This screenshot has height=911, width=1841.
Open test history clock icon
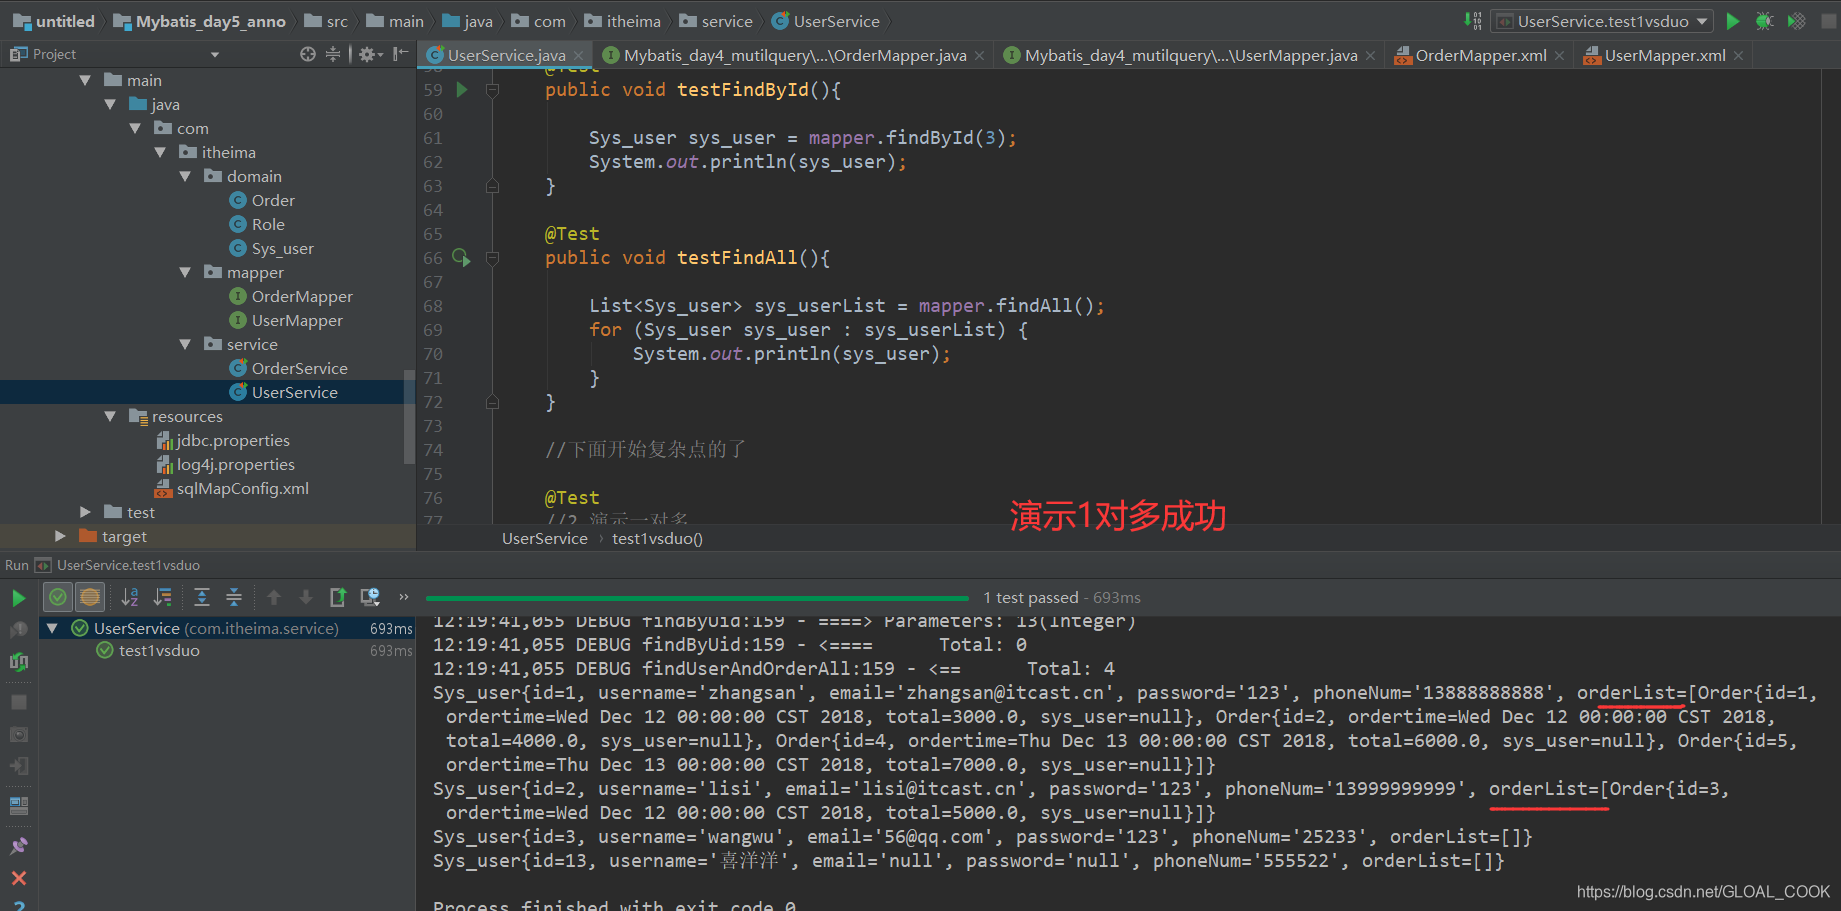370,597
